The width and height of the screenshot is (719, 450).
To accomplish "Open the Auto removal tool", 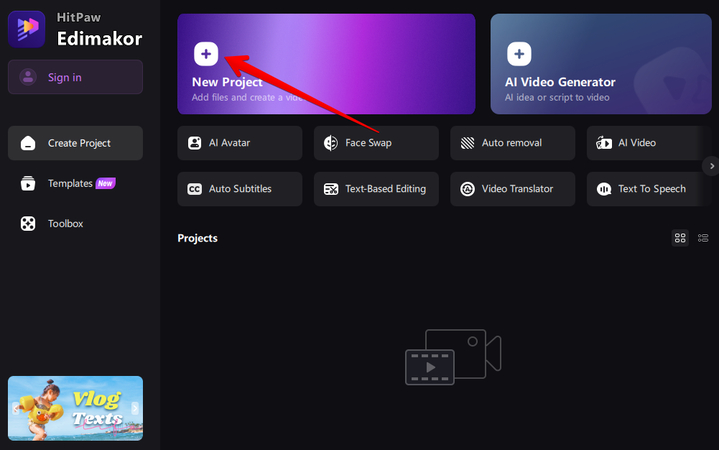I will (x=513, y=143).
